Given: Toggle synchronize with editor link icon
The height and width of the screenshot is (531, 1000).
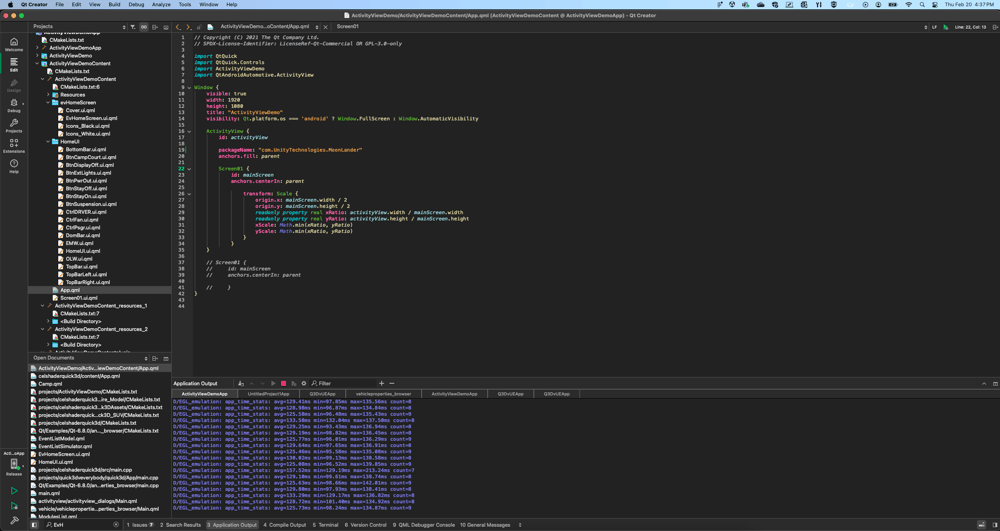Looking at the screenshot, I should click(144, 27).
